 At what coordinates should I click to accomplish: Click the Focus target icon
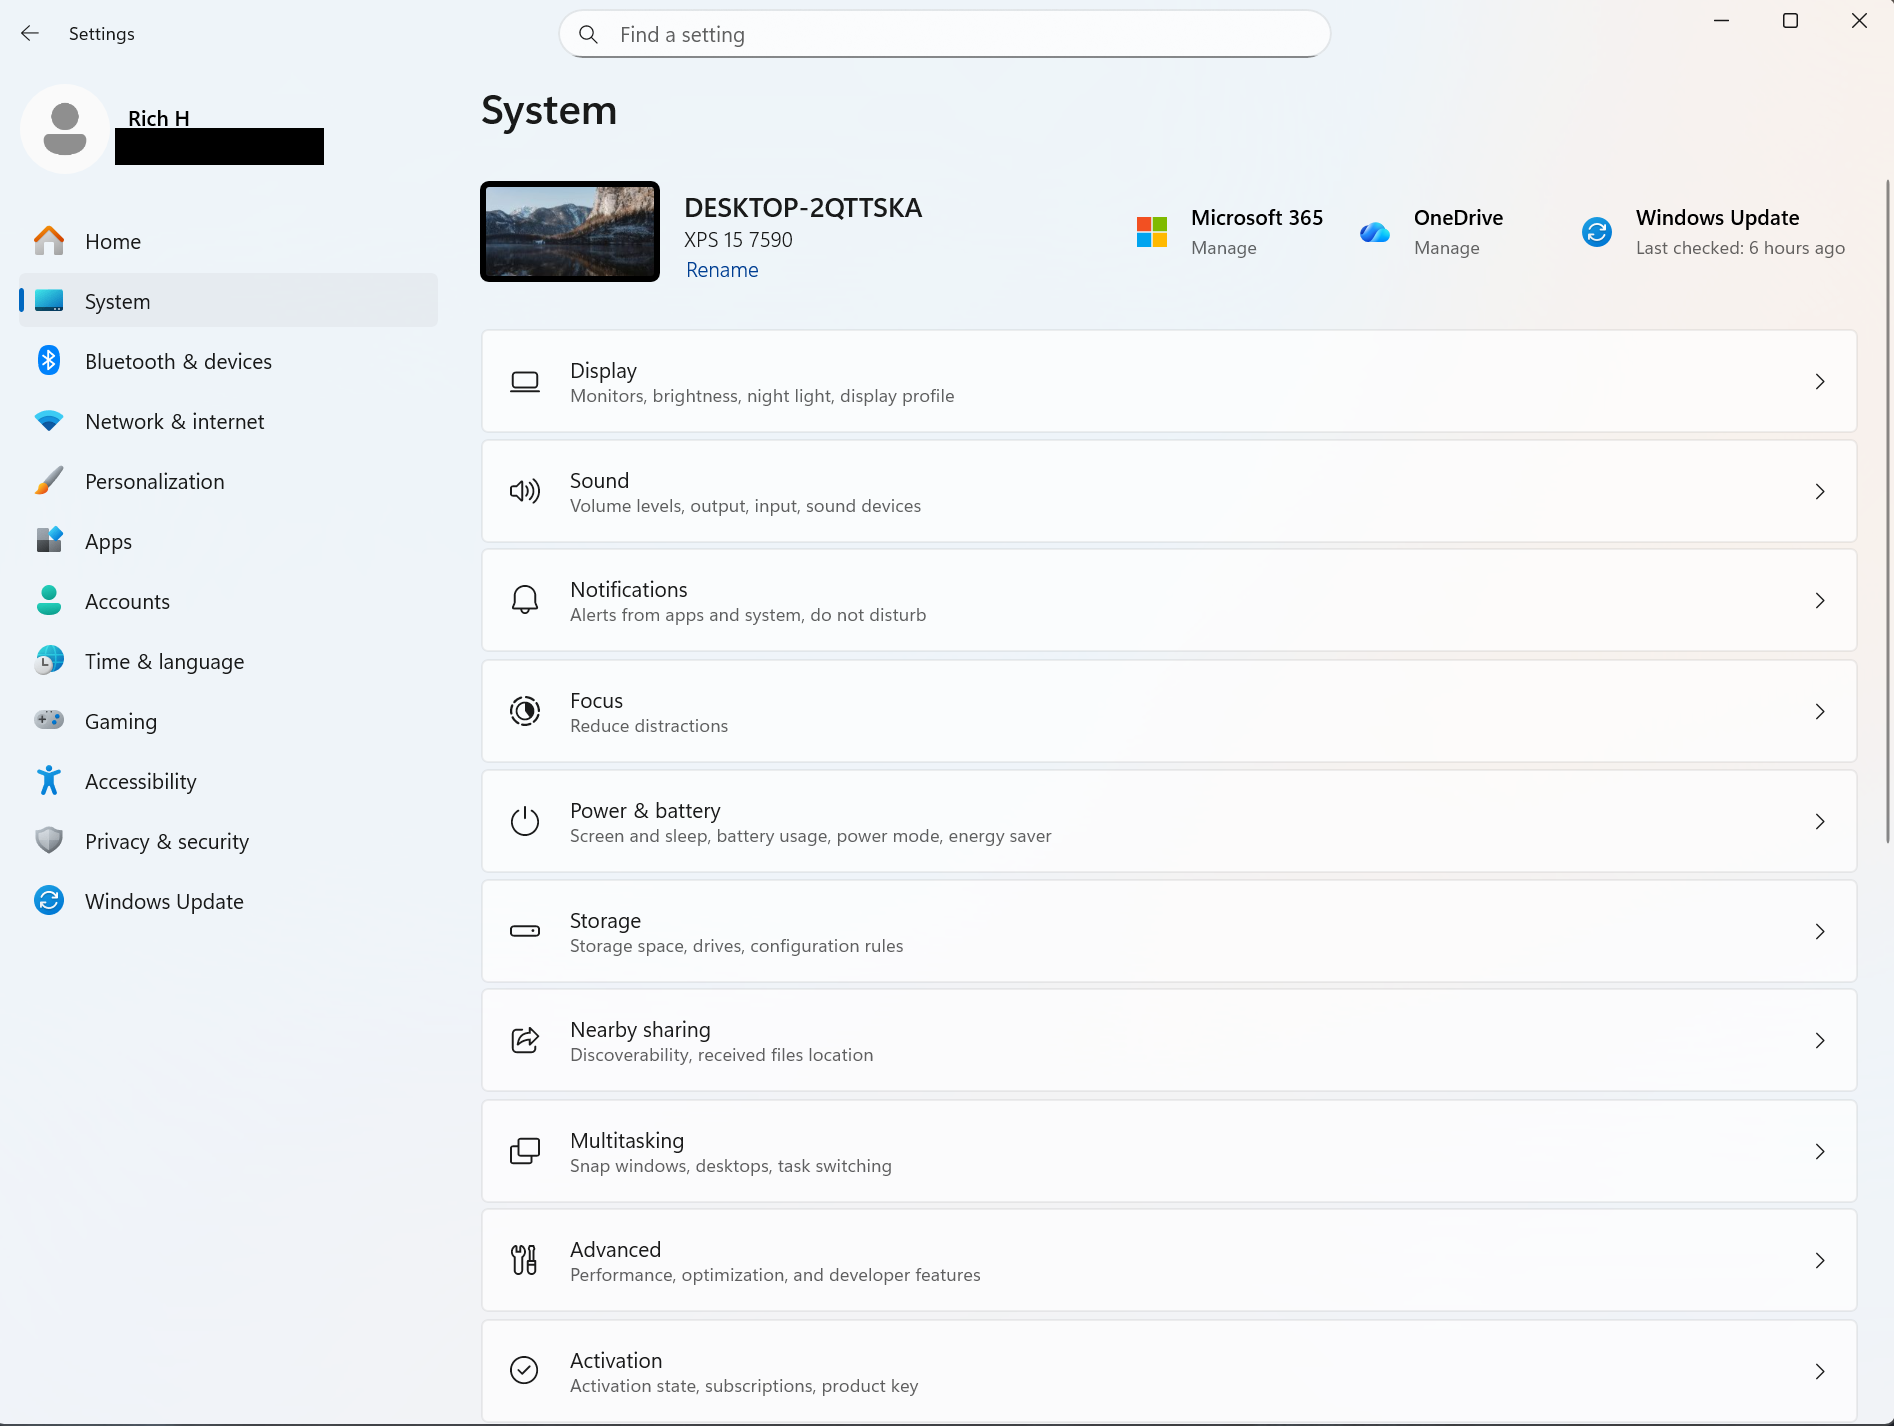[x=525, y=711]
